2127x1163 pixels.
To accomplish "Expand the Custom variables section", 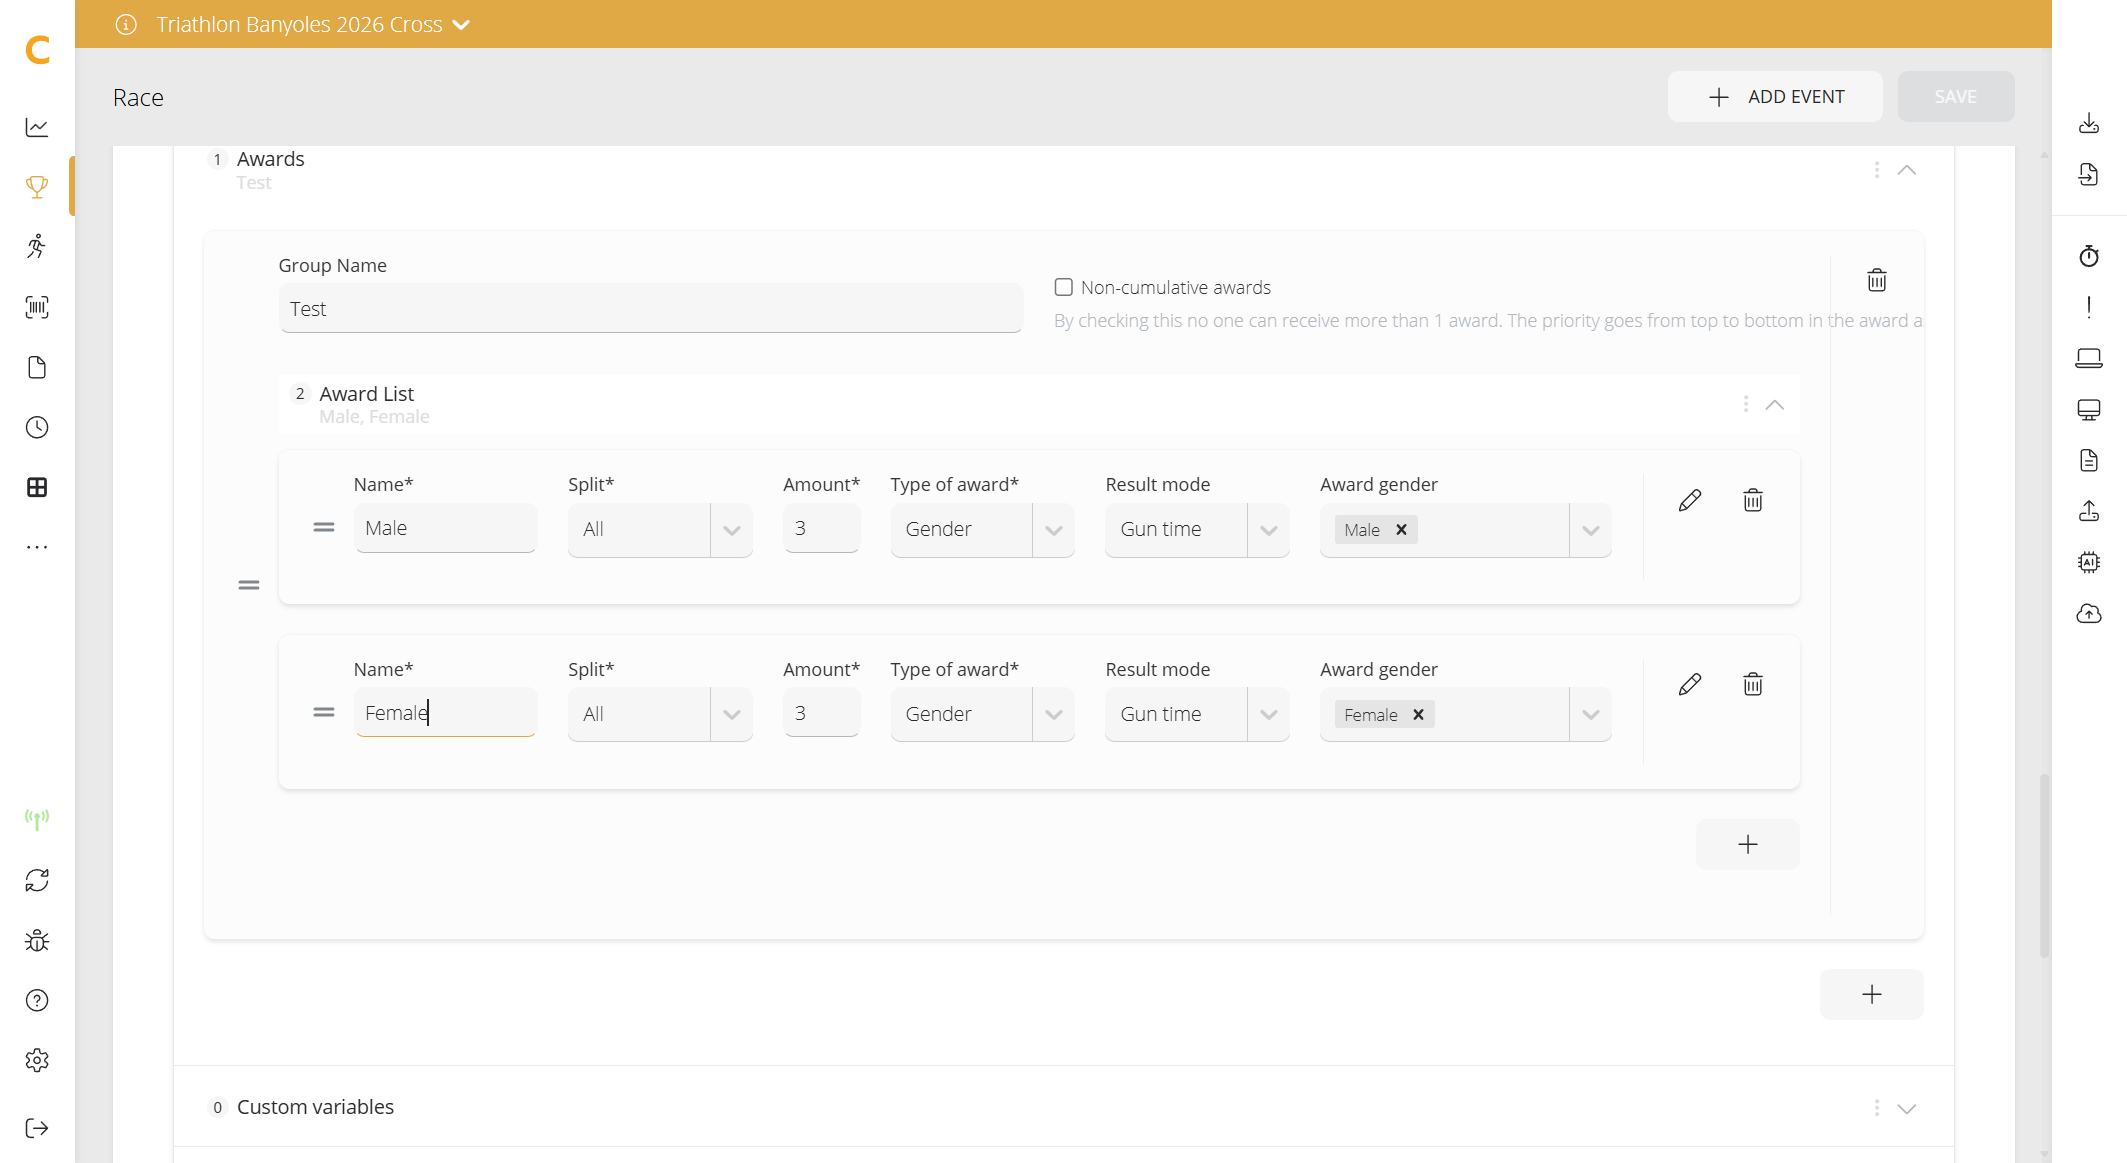I will pos(1907,1108).
